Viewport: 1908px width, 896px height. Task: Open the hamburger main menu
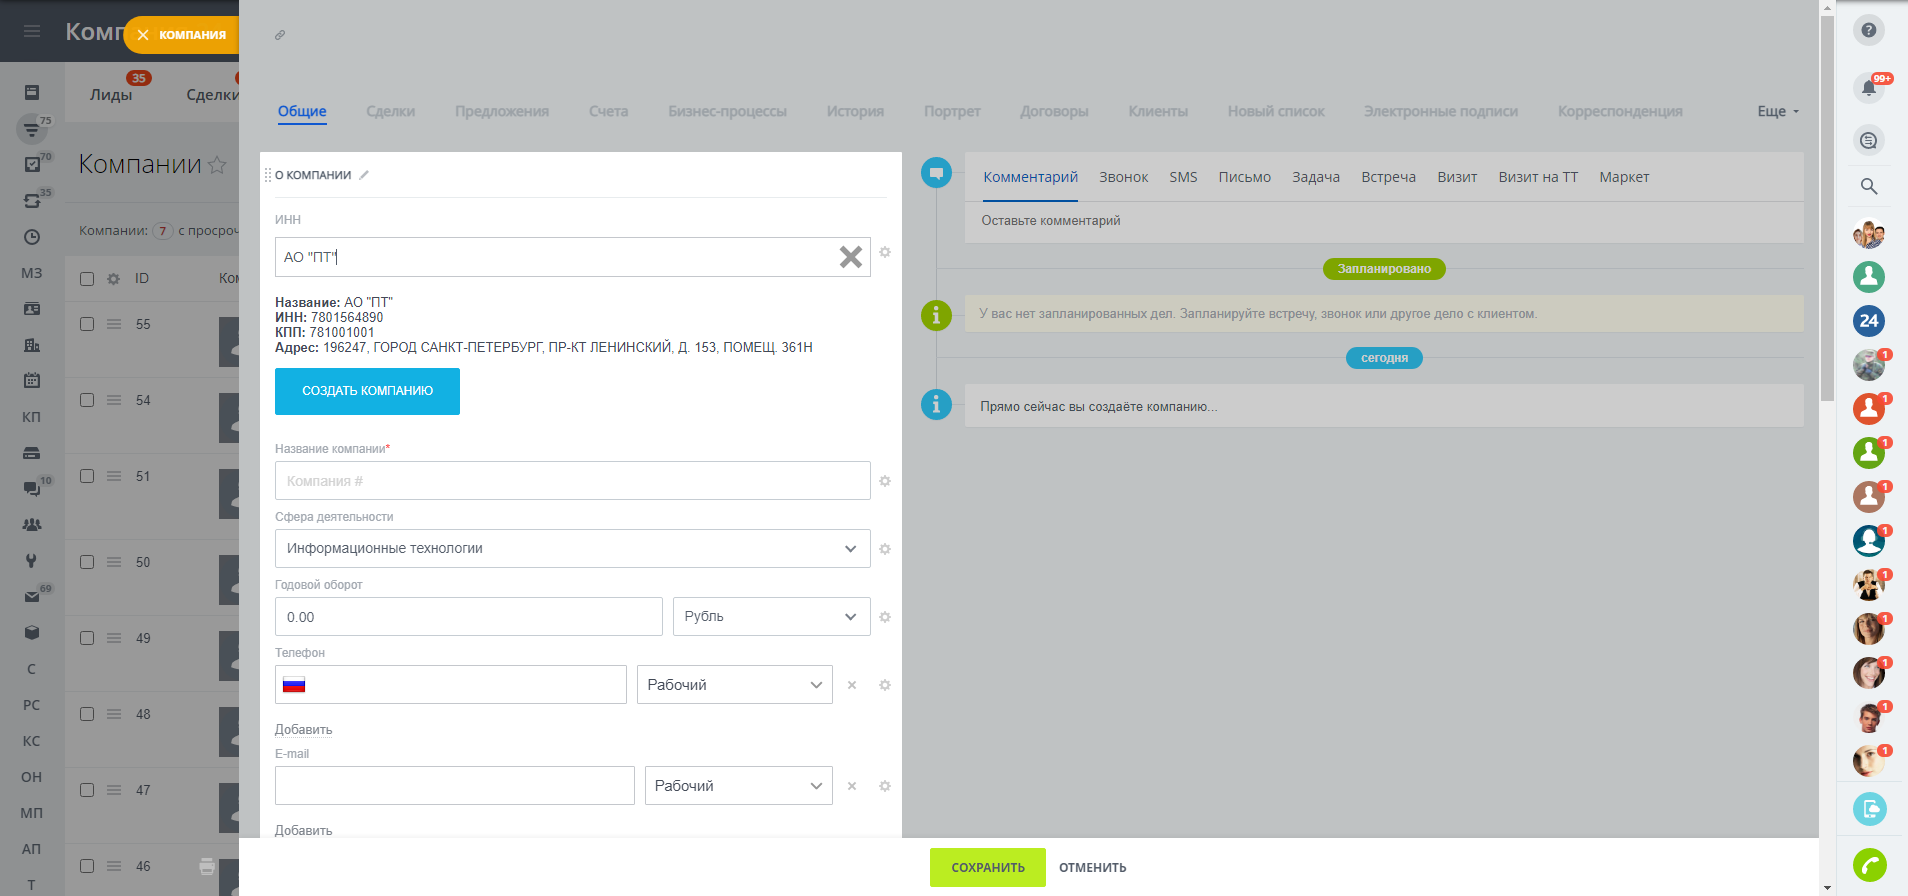32,31
